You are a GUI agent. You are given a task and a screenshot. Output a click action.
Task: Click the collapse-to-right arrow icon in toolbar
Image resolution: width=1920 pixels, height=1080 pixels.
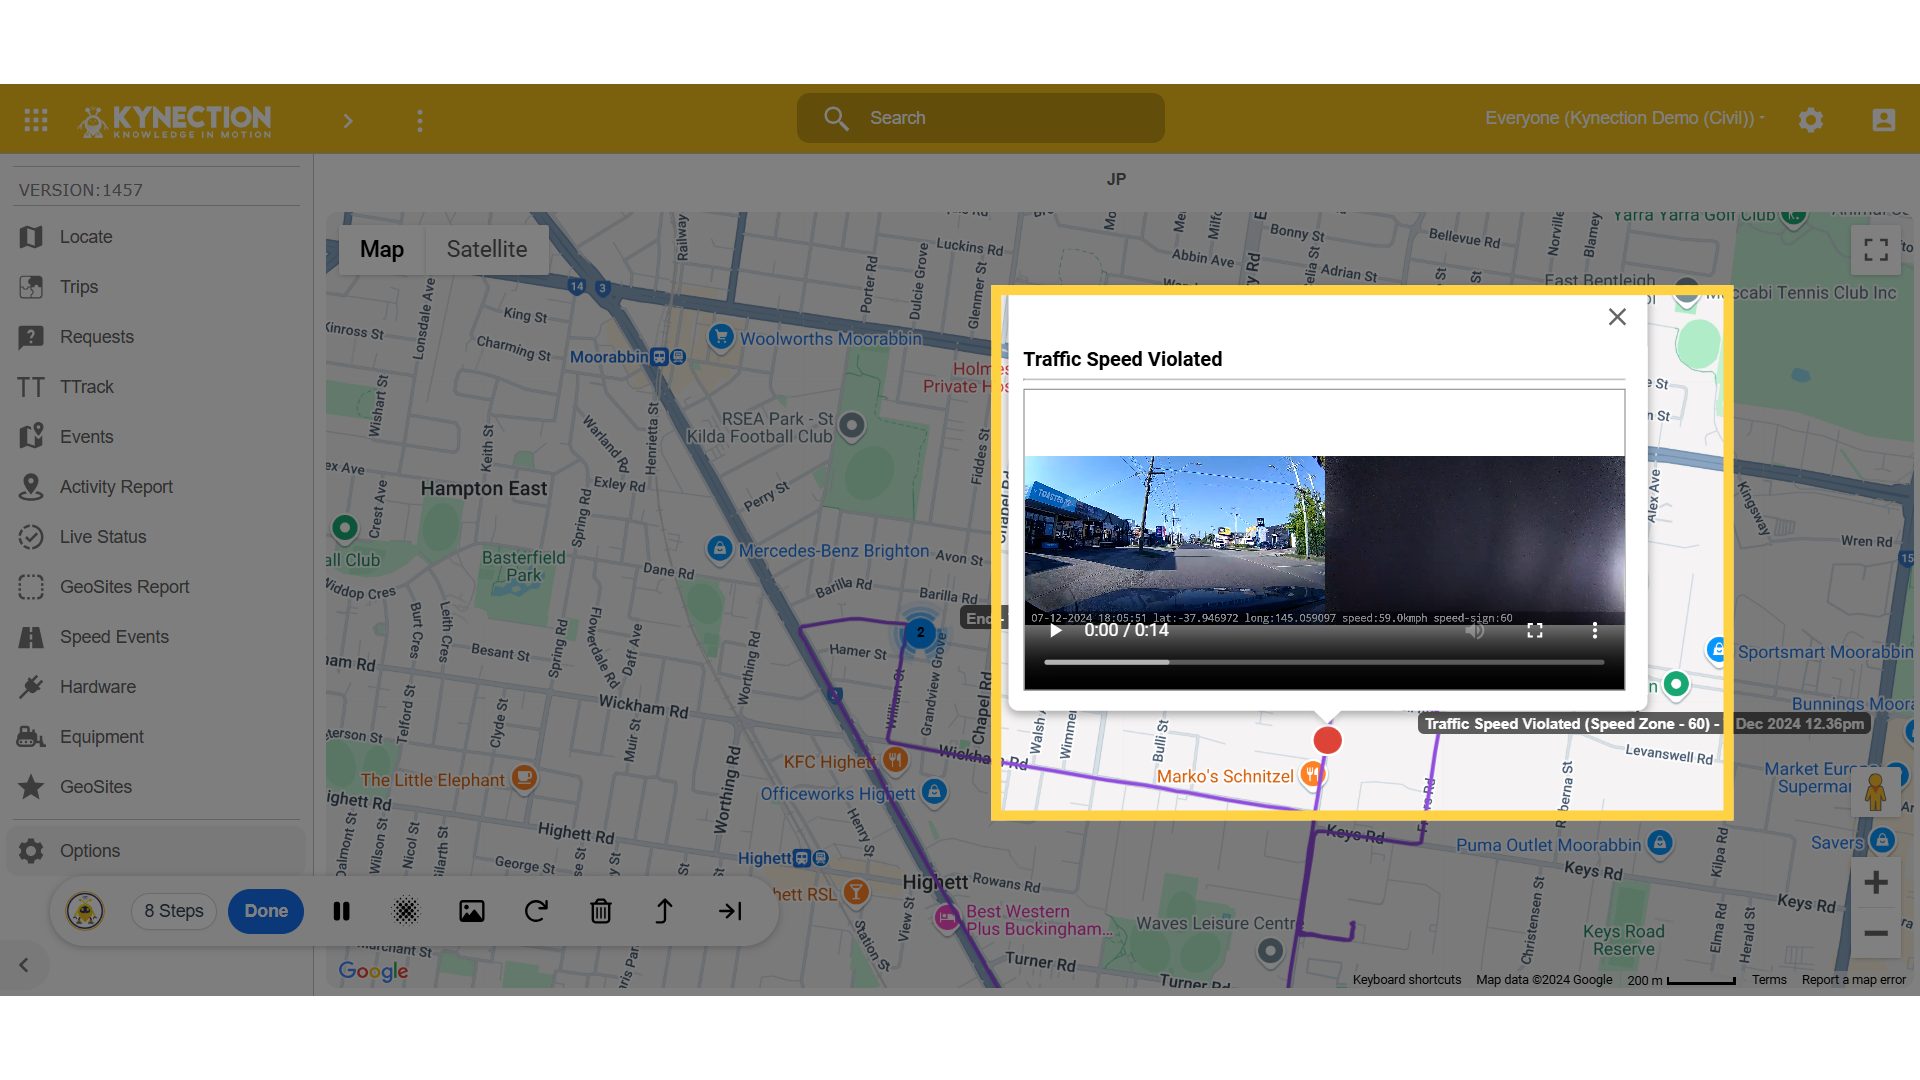[x=730, y=911]
